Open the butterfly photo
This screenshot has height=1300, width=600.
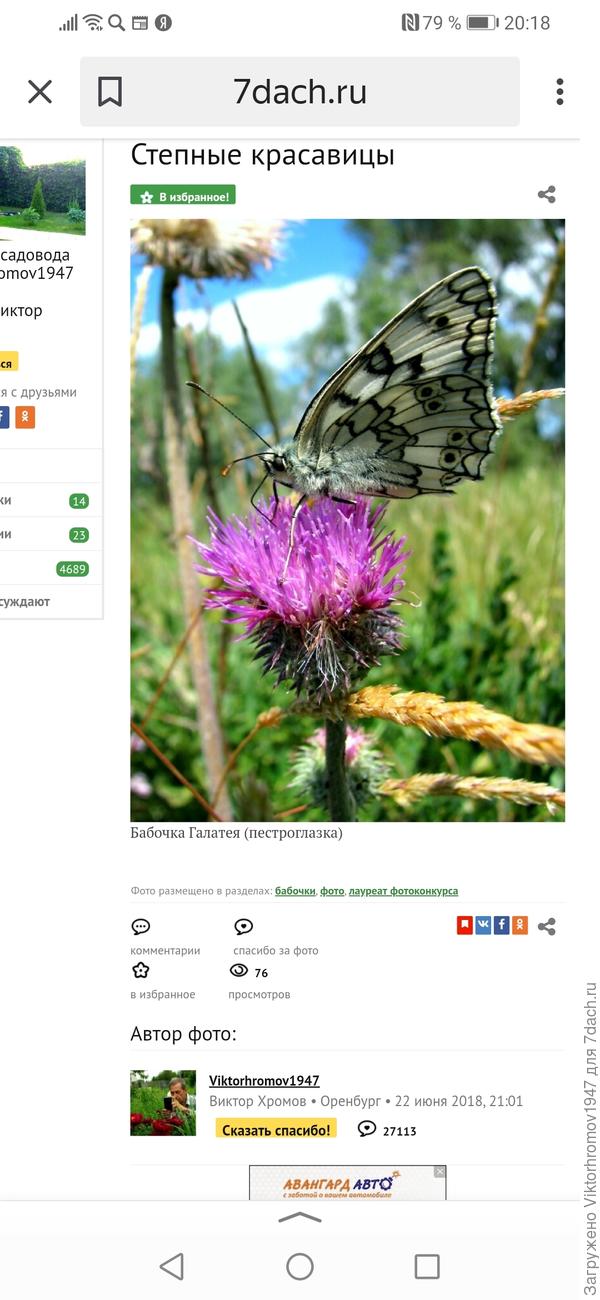point(347,520)
